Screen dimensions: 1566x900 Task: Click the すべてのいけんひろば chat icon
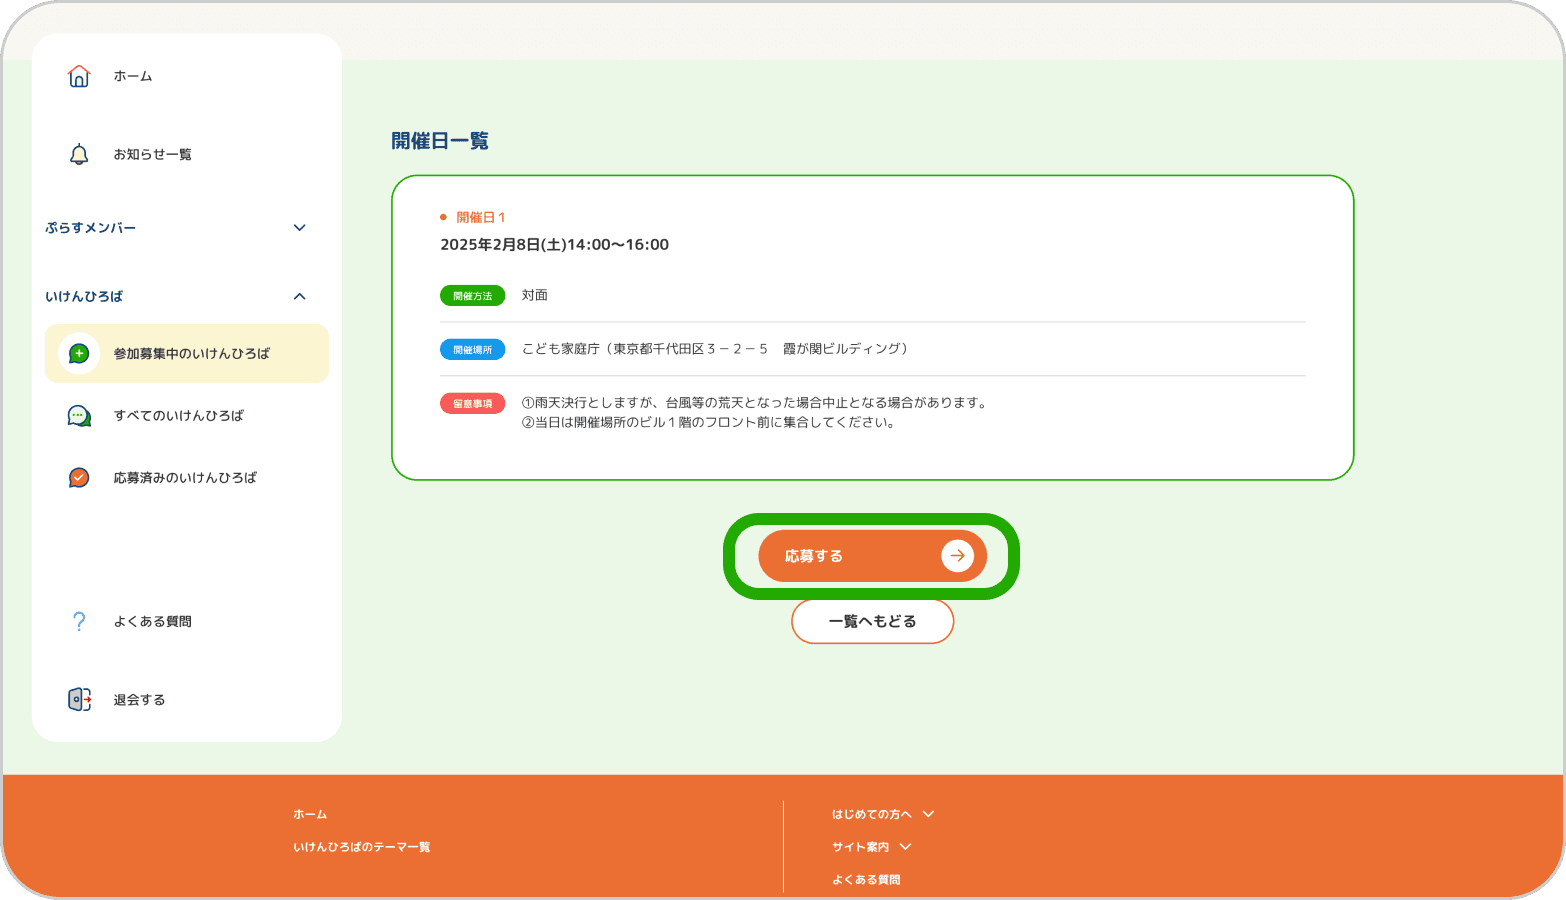point(79,415)
